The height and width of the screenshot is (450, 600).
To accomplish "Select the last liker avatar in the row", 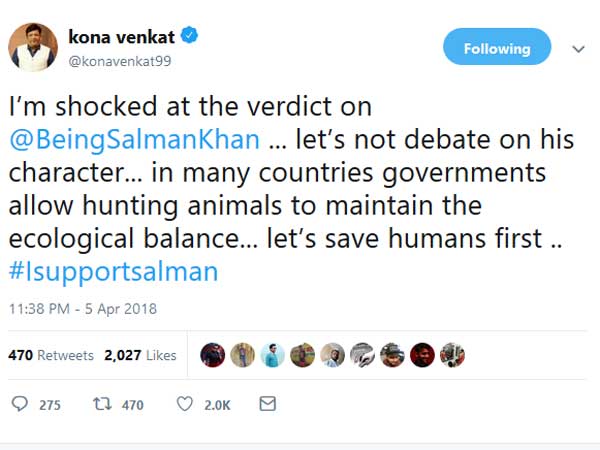I will [452, 355].
